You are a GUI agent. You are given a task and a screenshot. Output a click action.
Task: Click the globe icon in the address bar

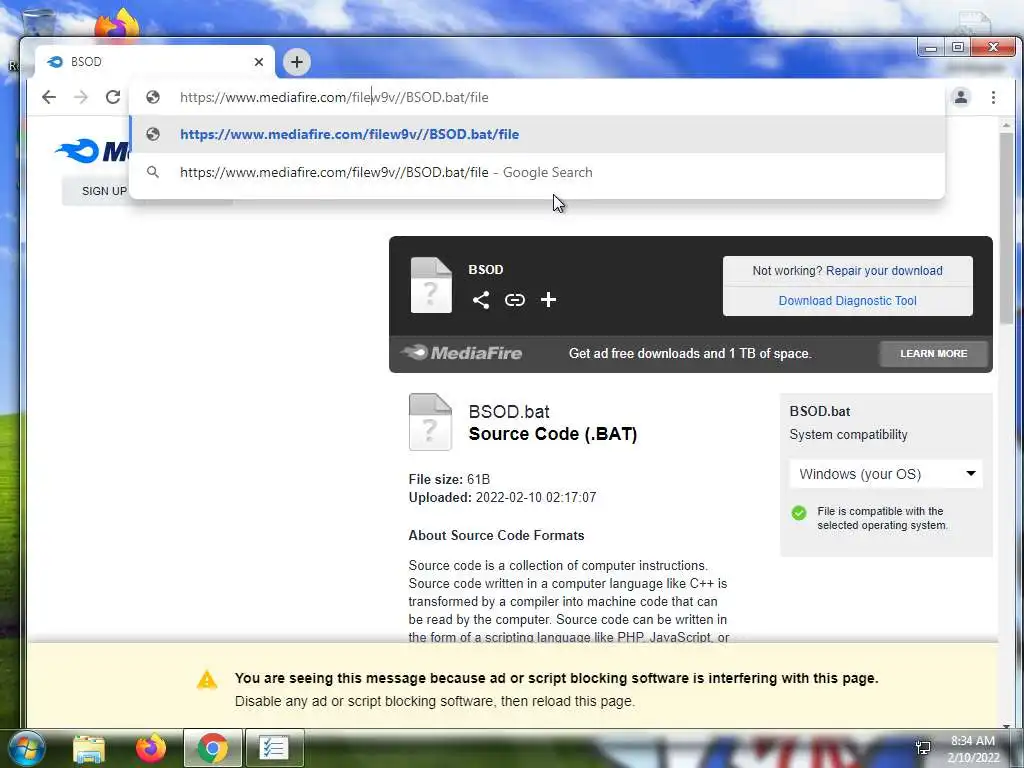tap(153, 97)
